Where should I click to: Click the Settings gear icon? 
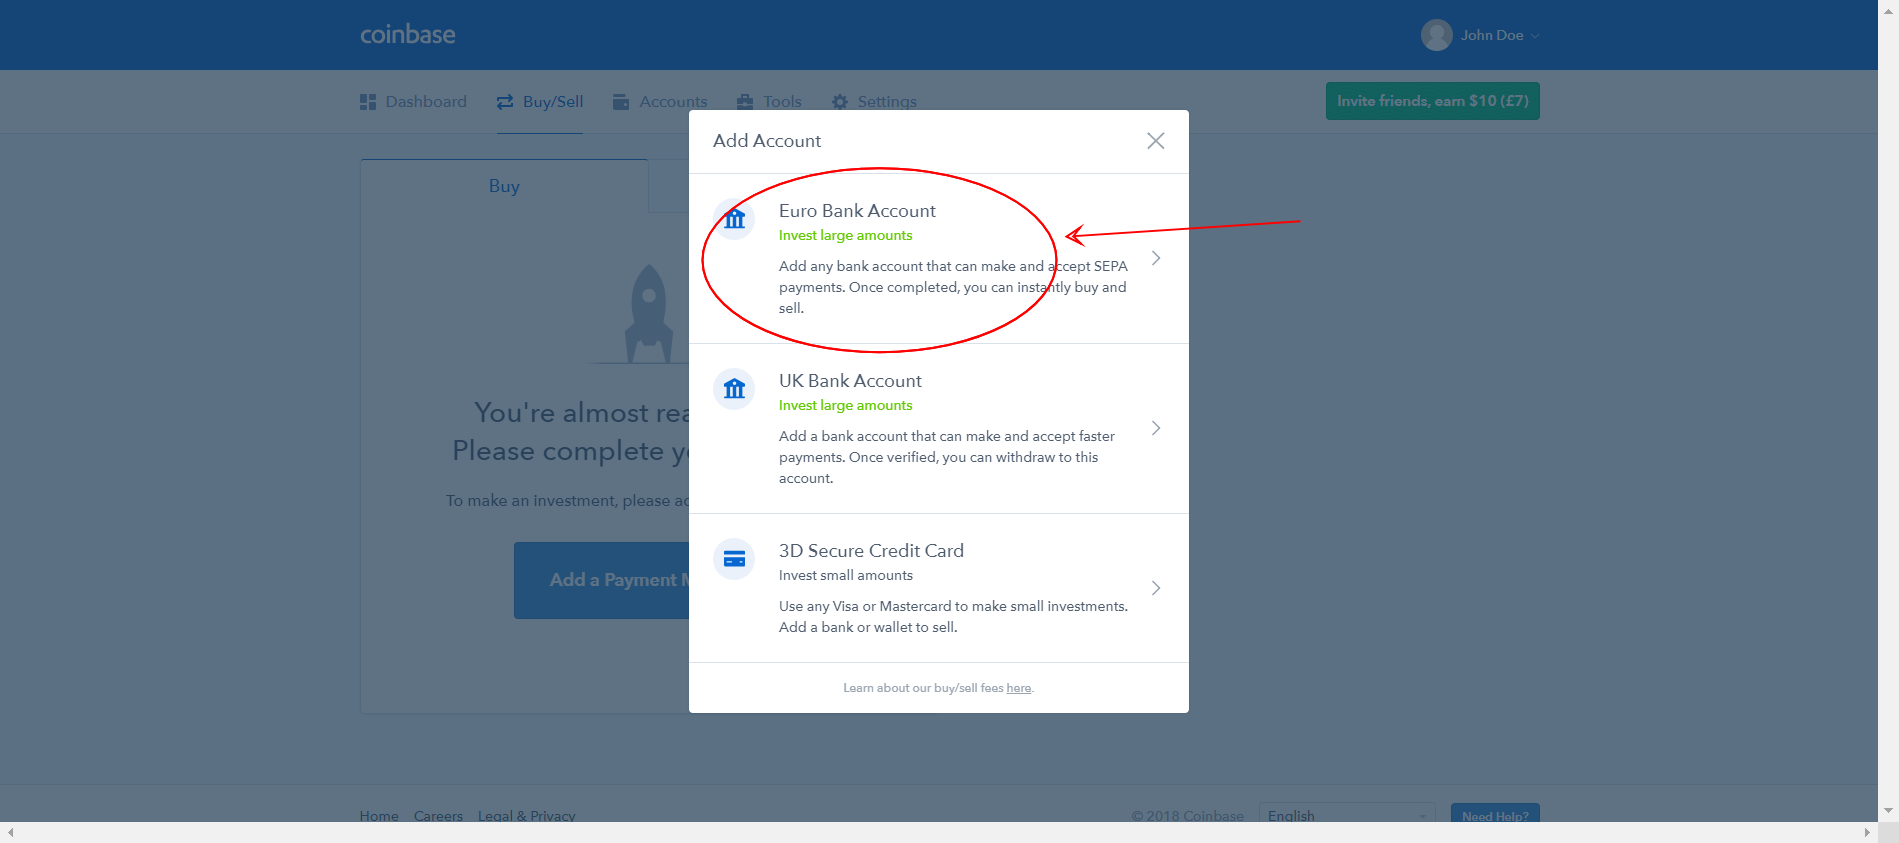[x=840, y=102]
